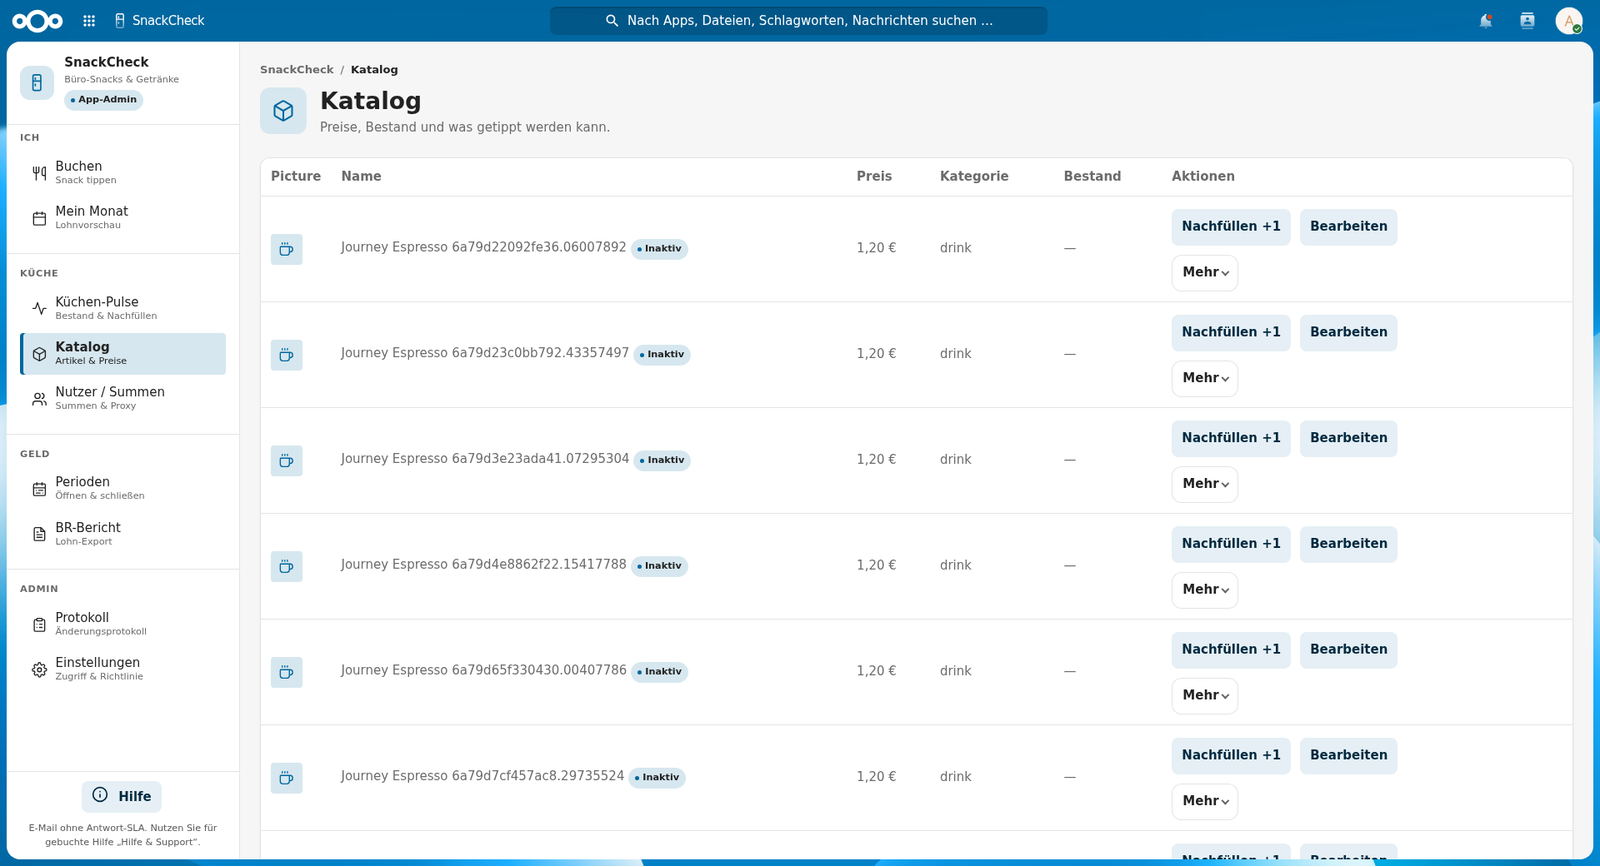
Task: Click Nachfüllen +1 for Espresso 6a79d22092fe36
Action: (x=1231, y=227)
